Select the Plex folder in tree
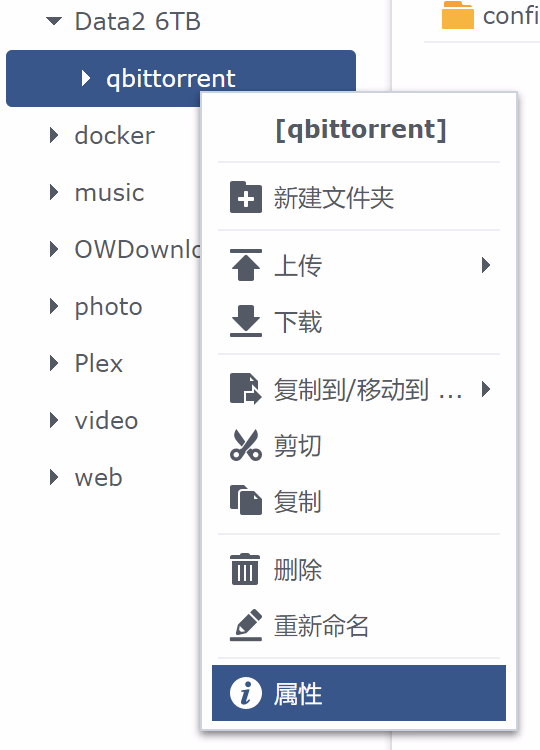This screenshot has width=540, height=750. (x=99, y=364)
